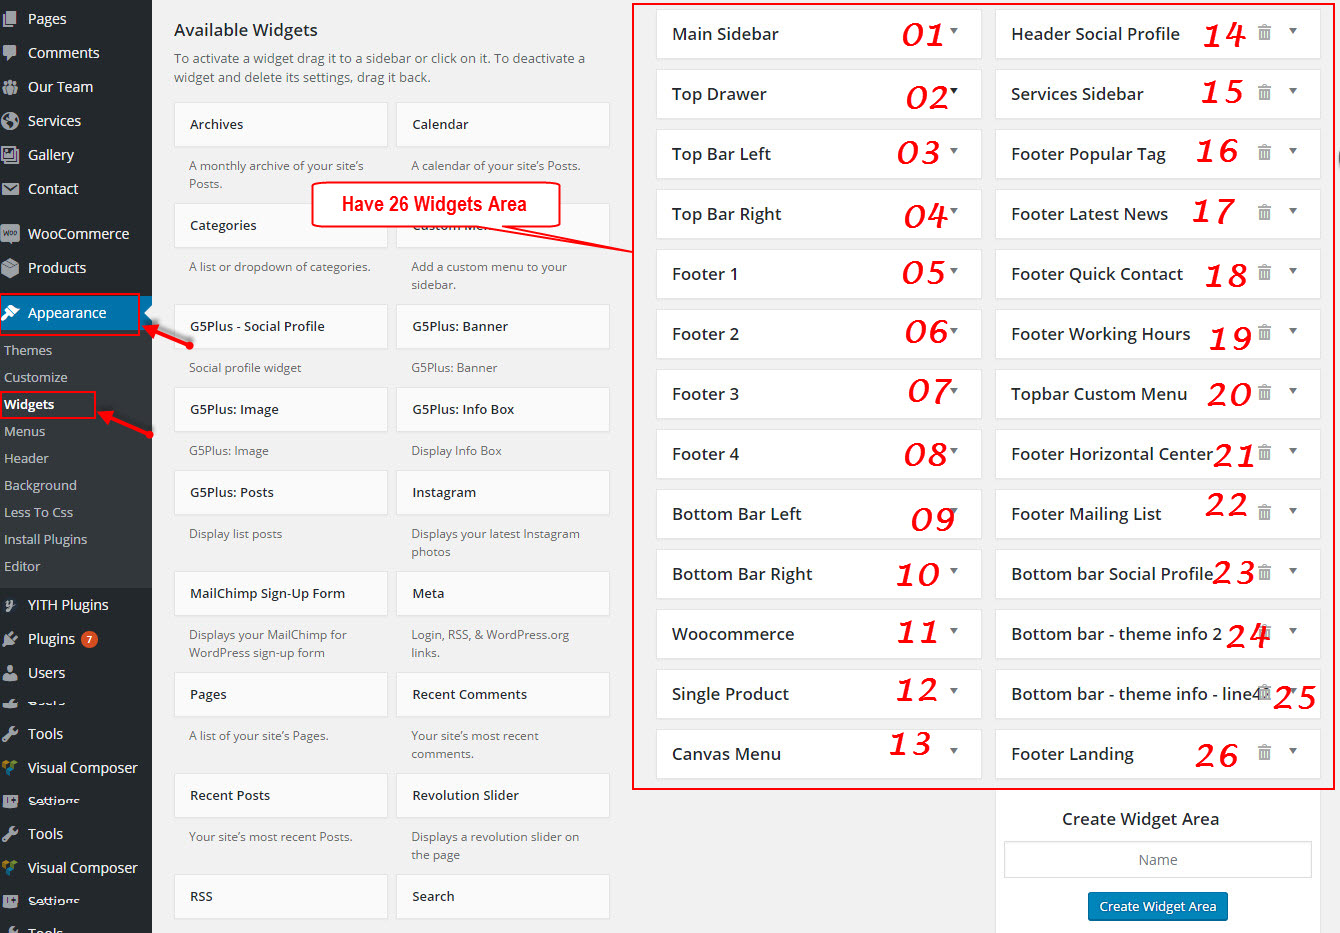Open the Top Drawer widget area box
This screenshot has height=933, width=1340.
click(x=819, y=94)
